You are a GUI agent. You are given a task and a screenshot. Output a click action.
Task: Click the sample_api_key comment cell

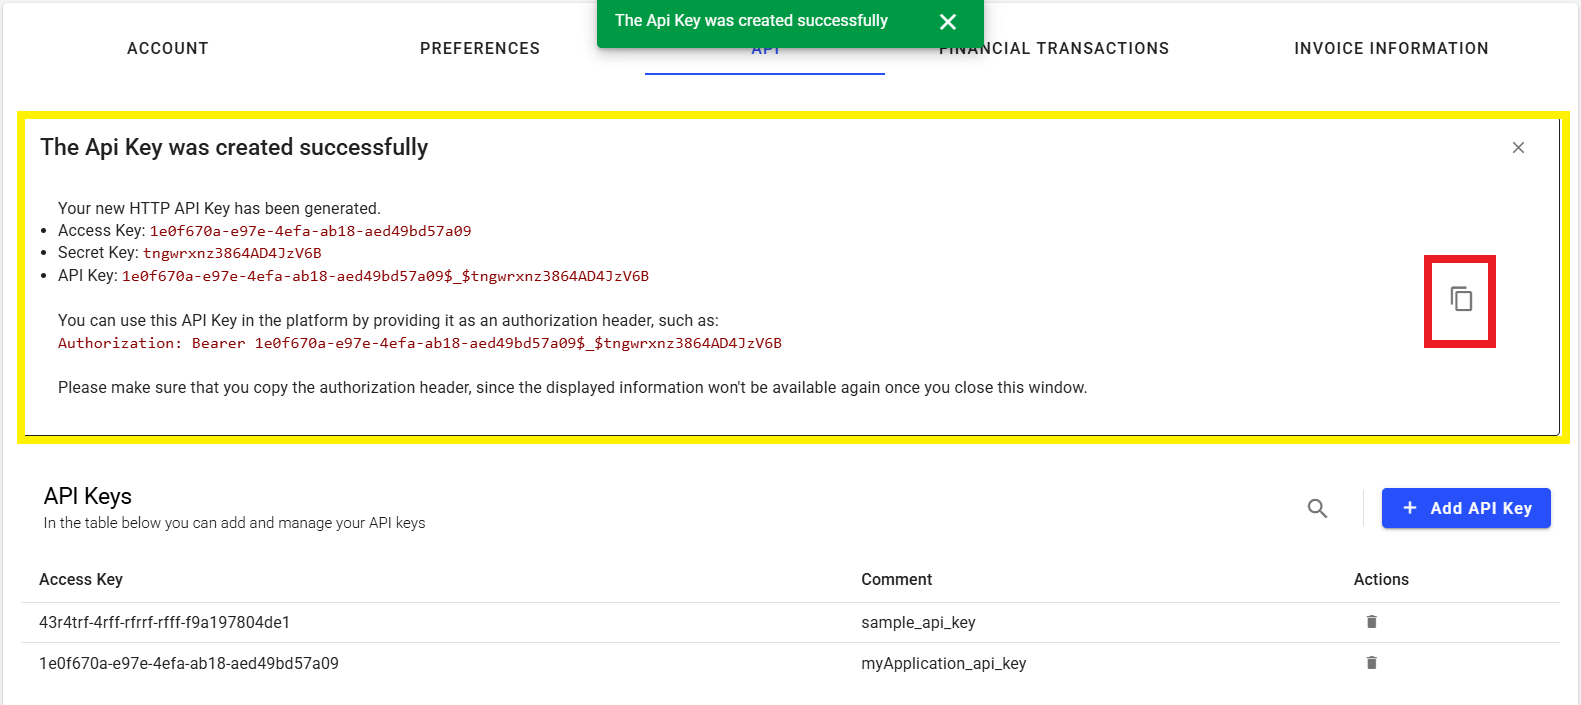pyautogui.click(x=918, y=622)
